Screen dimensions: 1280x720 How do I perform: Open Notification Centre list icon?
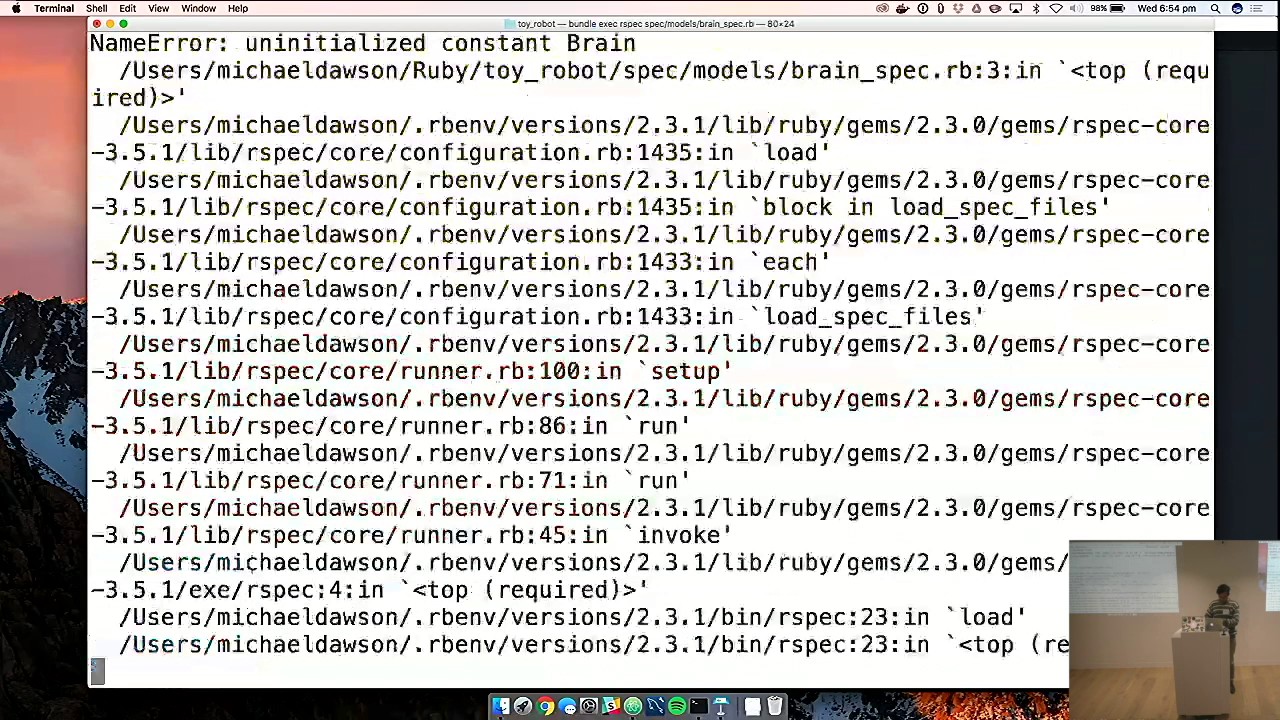(x=1258, y=8)
